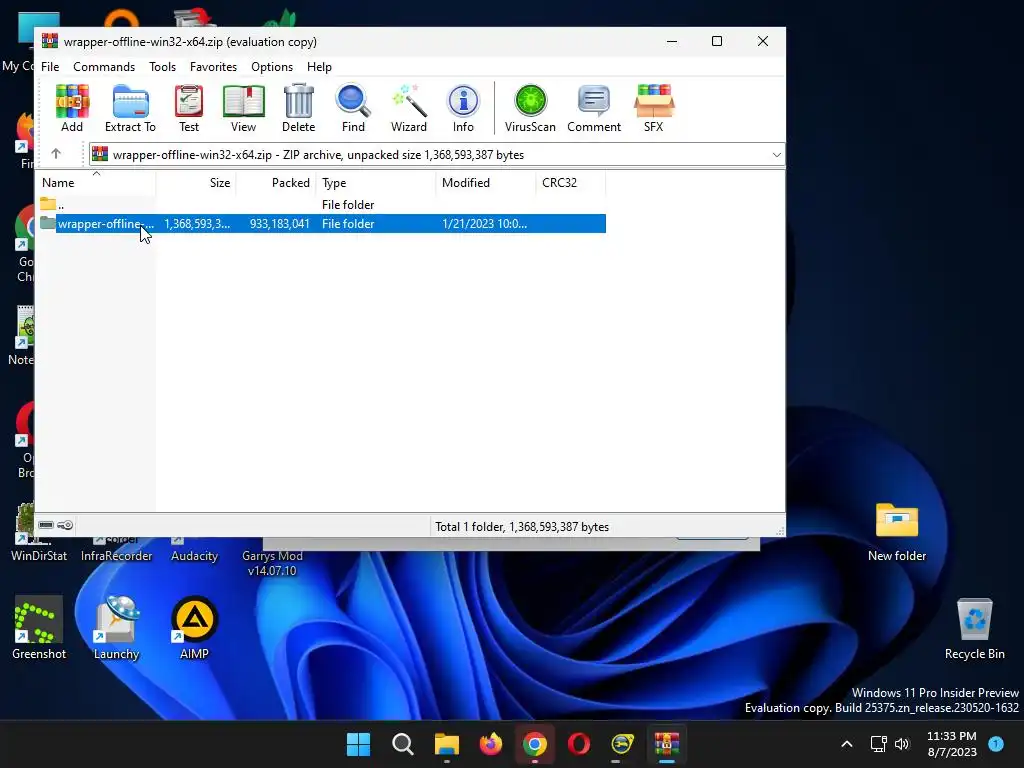Select the New folder desktop icon
Viewport: 1024px width, 768px height.
click(x=897, y=532)
